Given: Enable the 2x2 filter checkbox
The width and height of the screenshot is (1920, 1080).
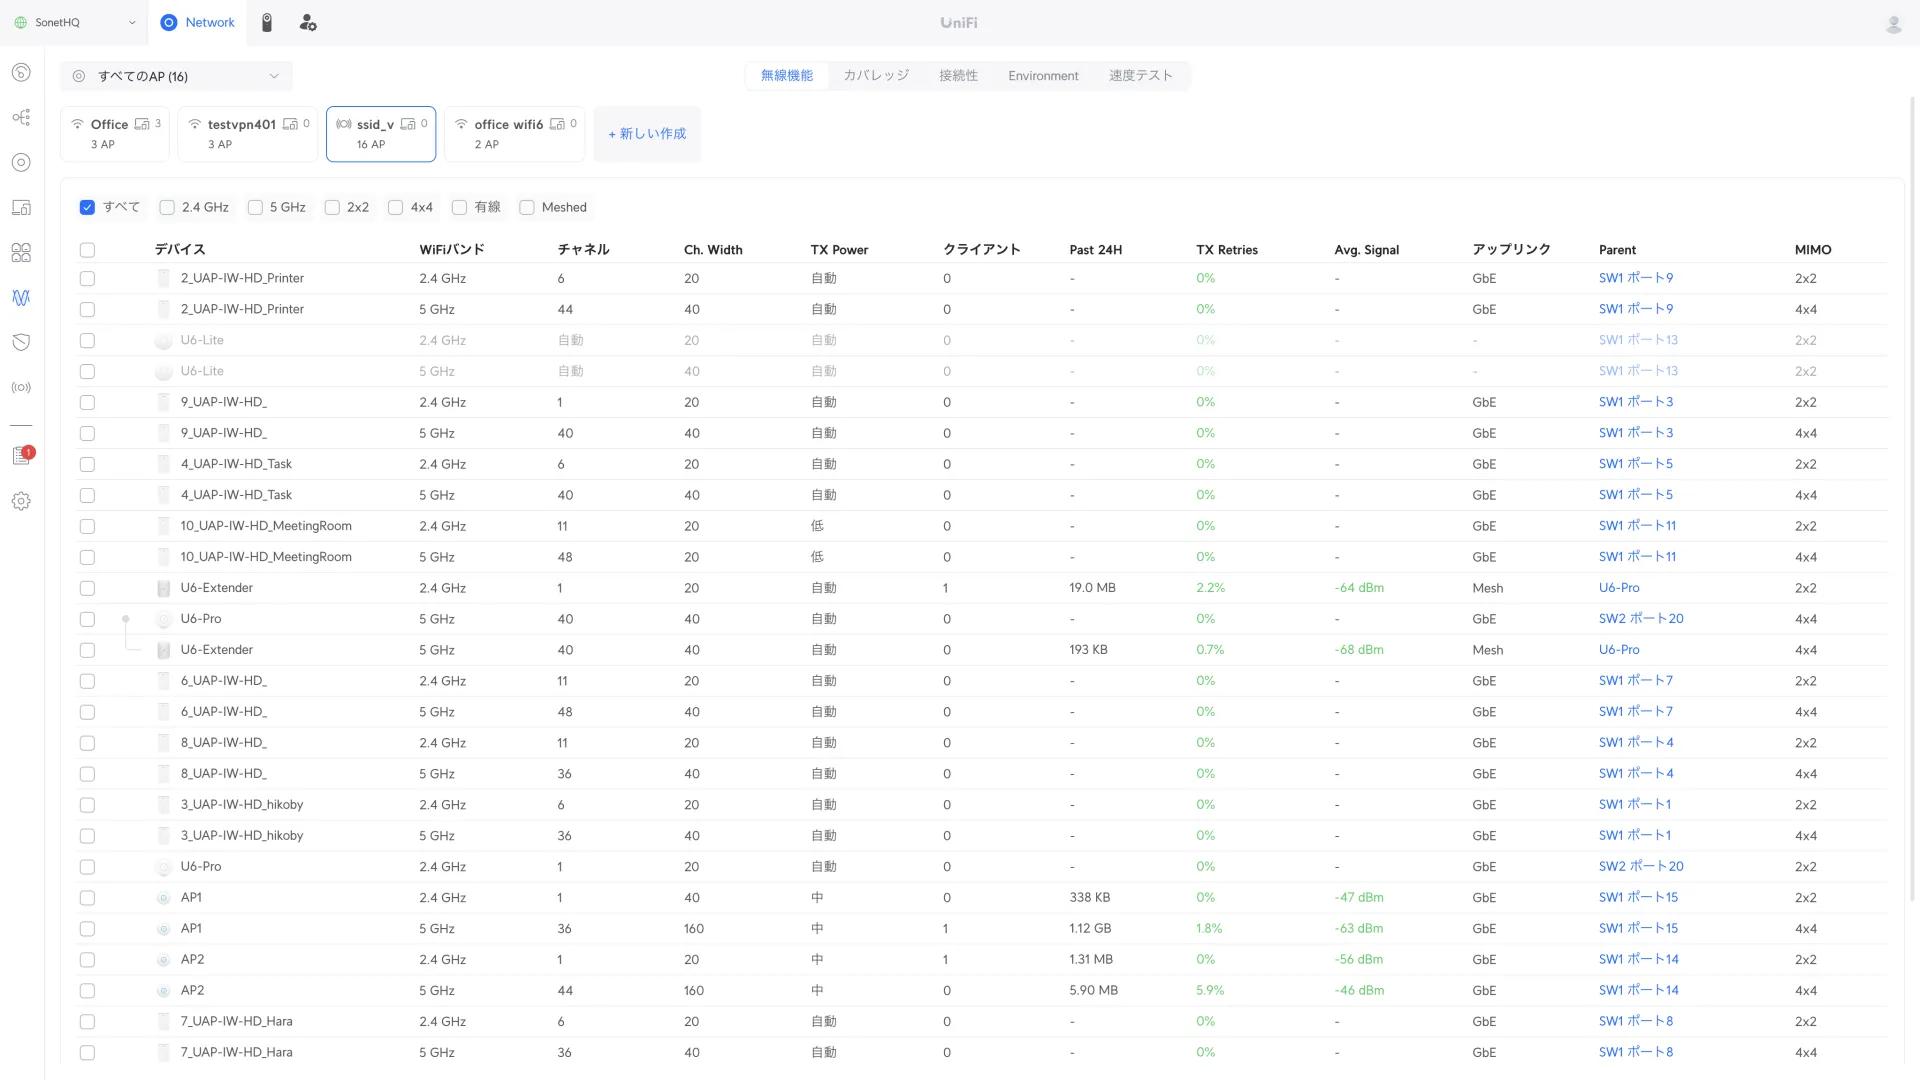Looking at the screenshot, I should [x=332, y=207].
